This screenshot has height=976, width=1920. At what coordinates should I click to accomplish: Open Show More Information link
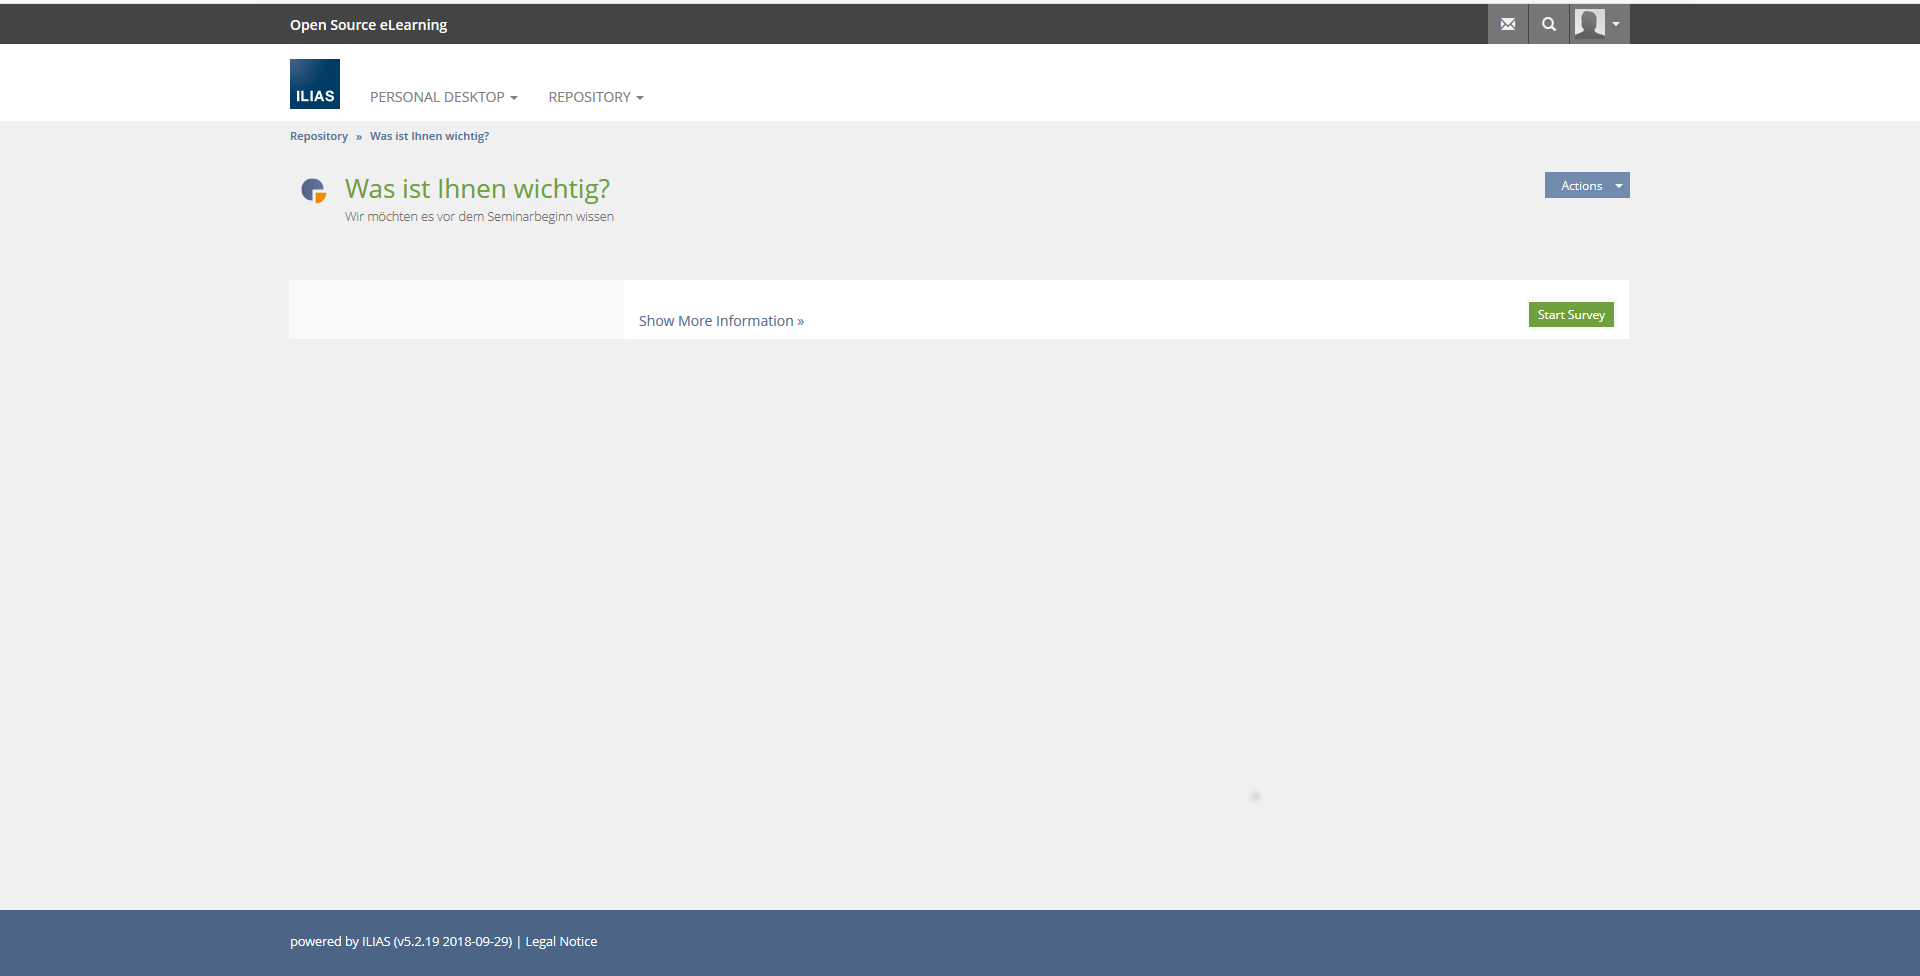click(721, 321)
